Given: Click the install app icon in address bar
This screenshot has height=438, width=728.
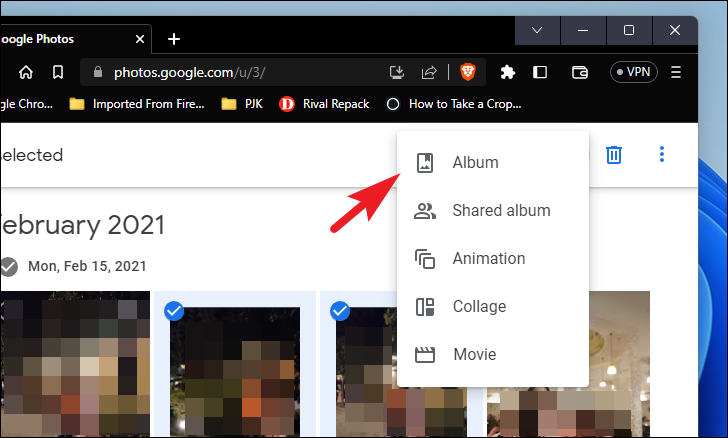Looking at the screenshot, I should [x=396, y=72].
